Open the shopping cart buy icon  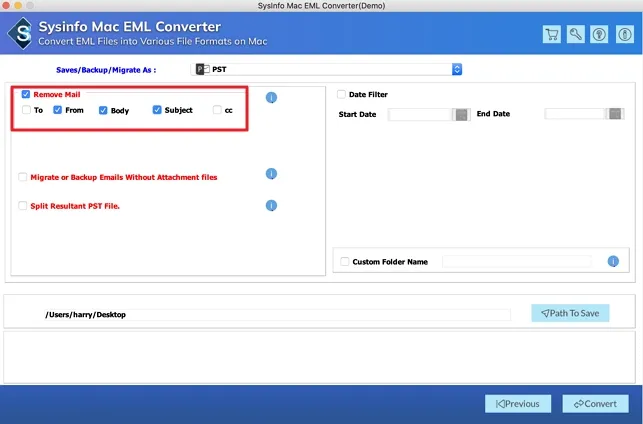(552, 34)
